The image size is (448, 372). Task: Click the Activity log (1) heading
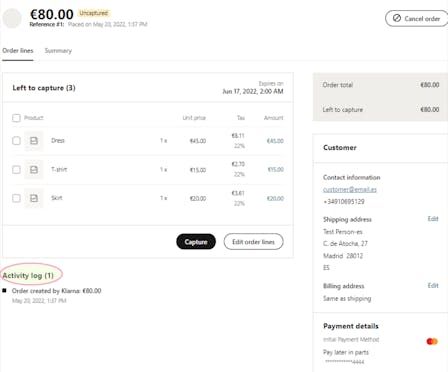28,276
